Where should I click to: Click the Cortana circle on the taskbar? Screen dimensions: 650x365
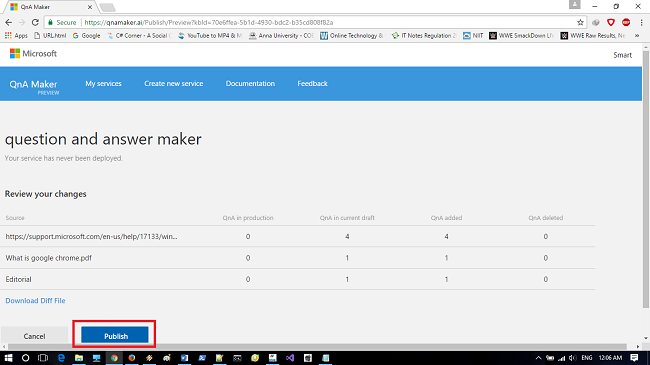(x=25, y=358)
